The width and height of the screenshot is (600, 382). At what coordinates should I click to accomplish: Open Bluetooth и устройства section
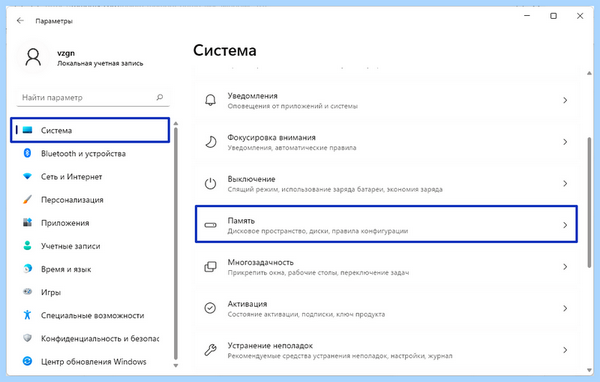point(83,153)
